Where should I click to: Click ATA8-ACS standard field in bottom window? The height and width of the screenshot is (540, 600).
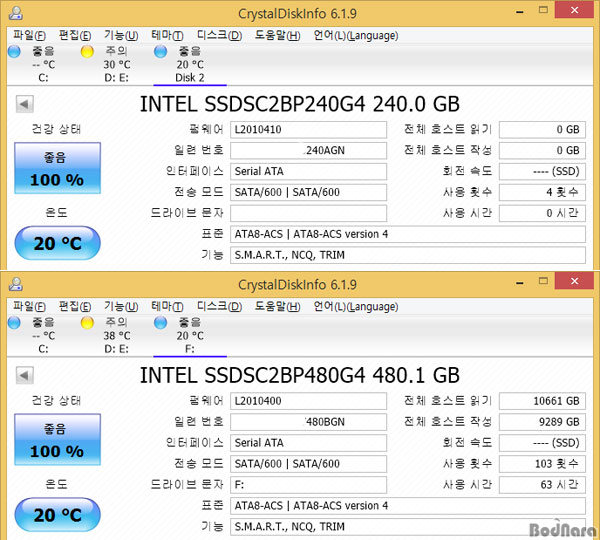pos(408,506)
